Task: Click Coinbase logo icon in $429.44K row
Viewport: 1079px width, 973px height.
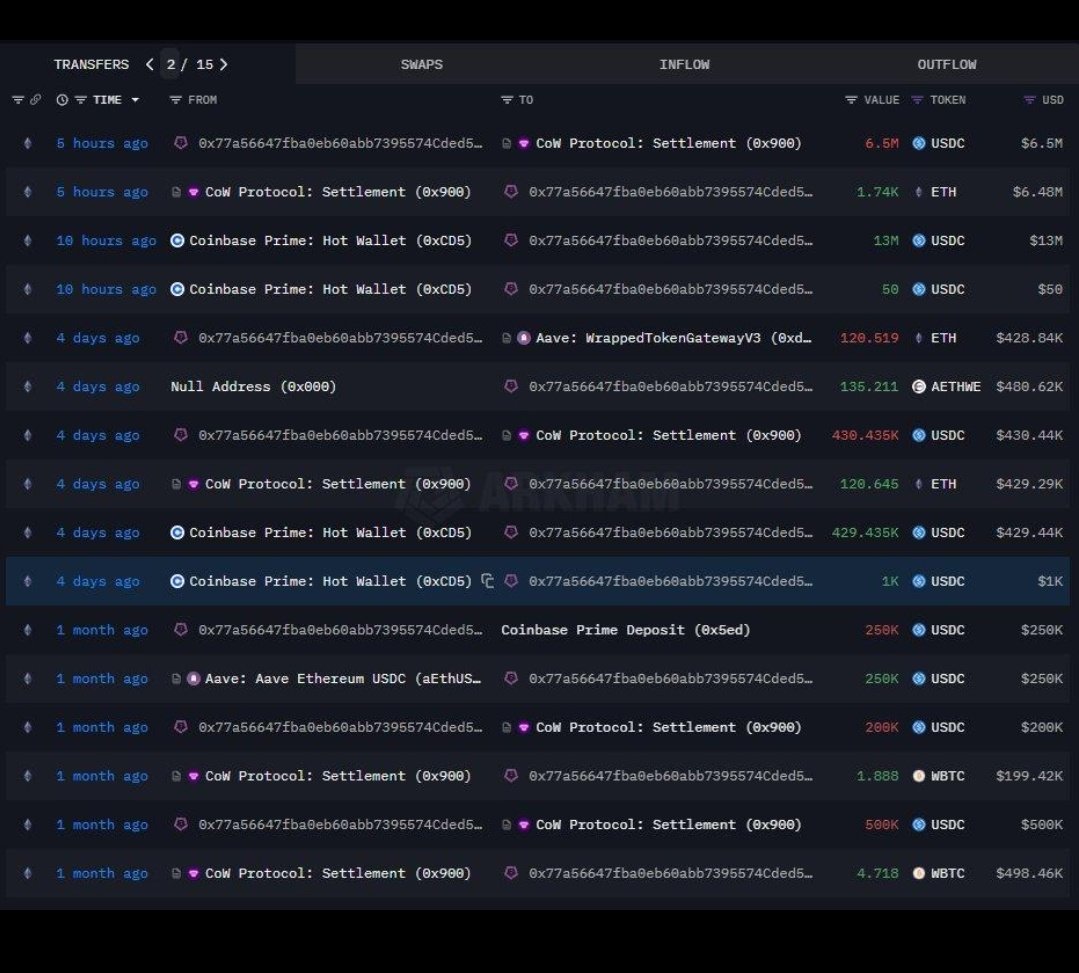Action: [x=177, y=533]
